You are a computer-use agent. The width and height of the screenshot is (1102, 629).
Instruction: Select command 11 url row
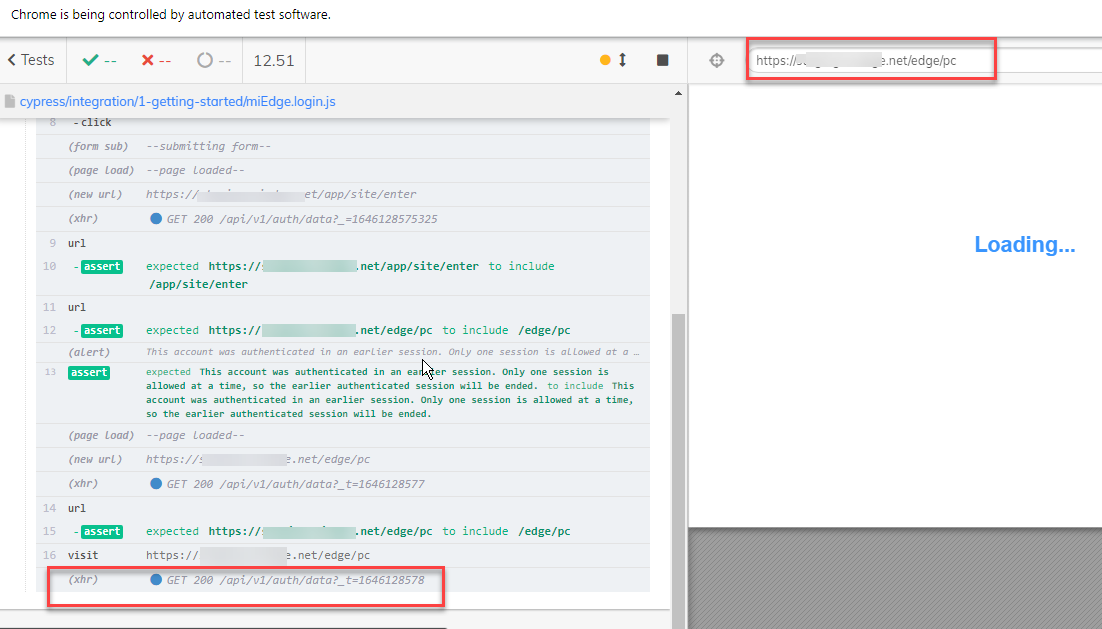(x=343, y=307)
